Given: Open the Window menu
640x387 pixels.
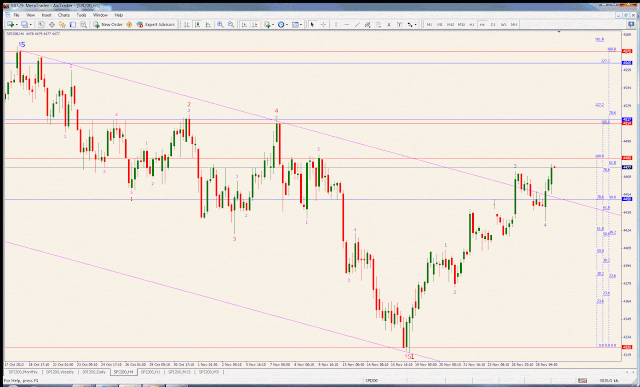Looking at the screenshot, I should coord(100,15).
